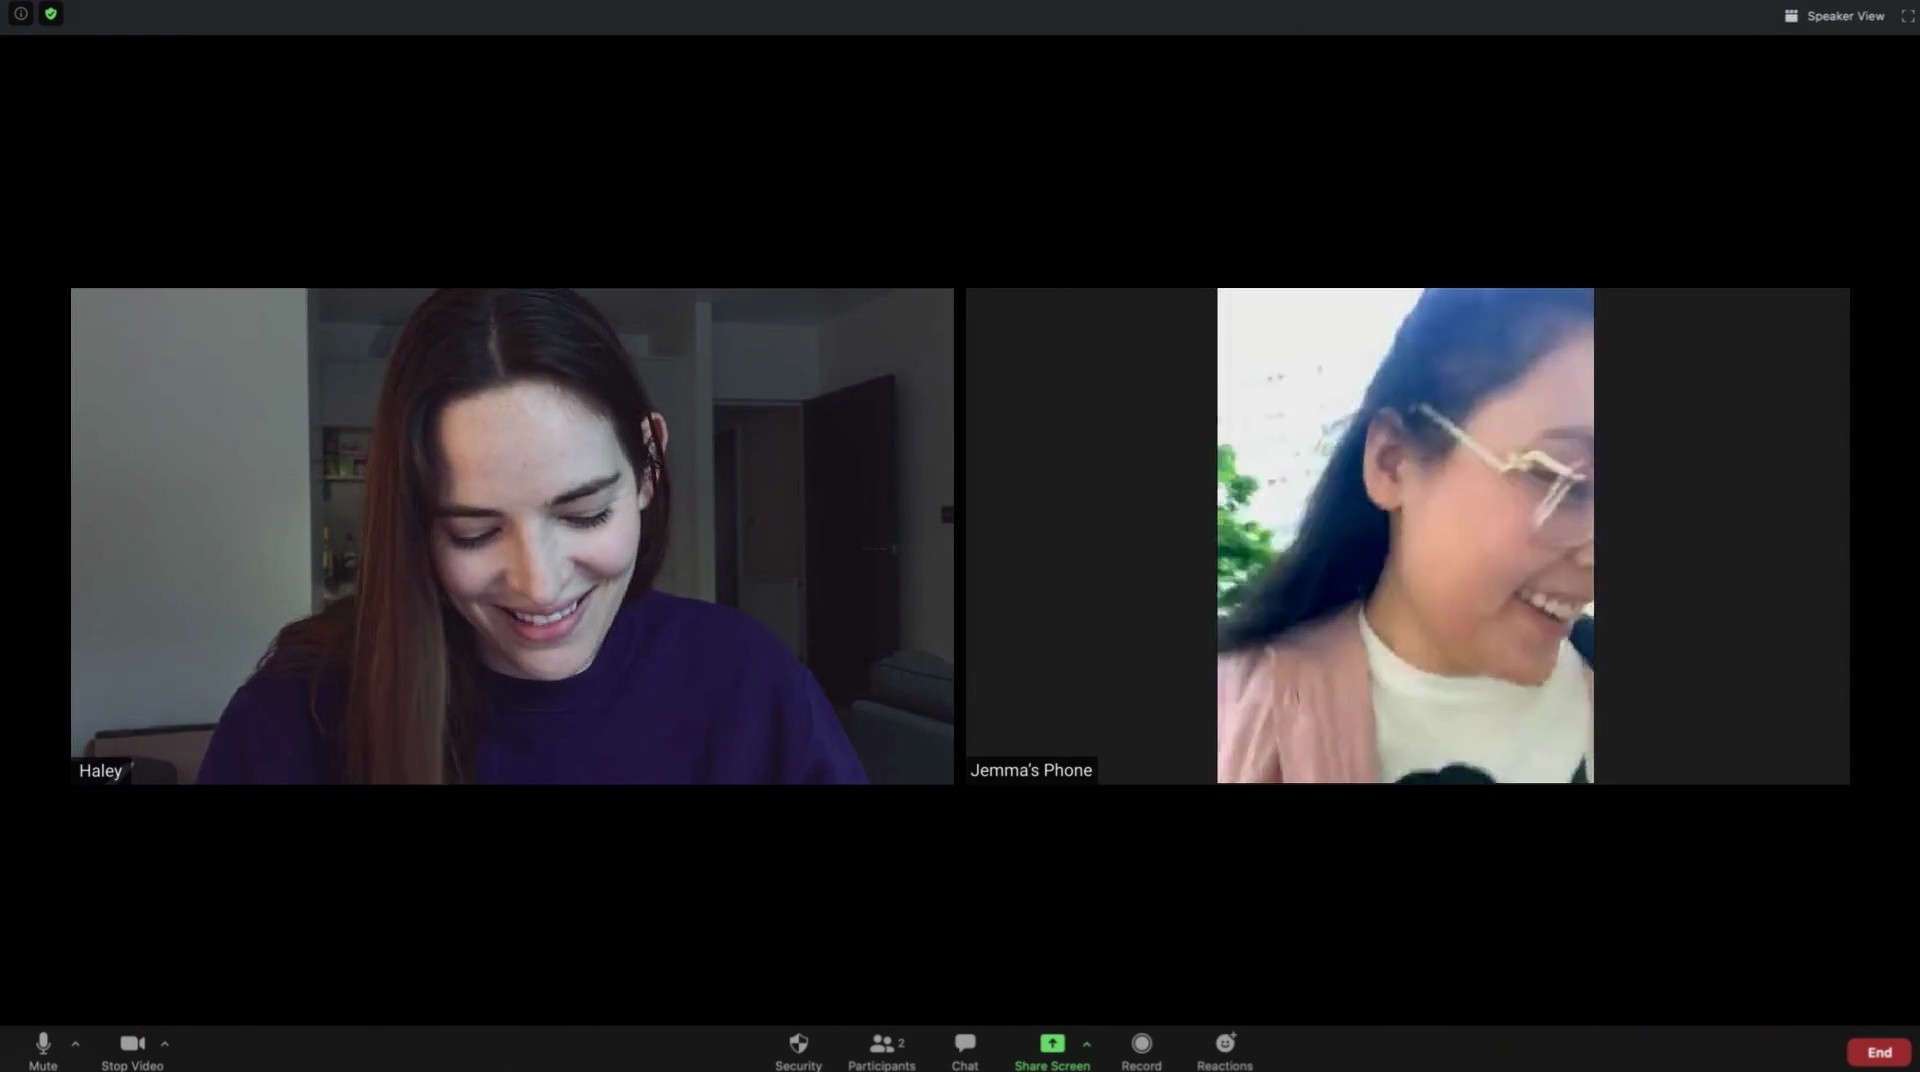Image resolution: width=1920 pixels, height=1072 pixels.
Task: Start recording with Record button
Action: (x=1141, y=1051)
